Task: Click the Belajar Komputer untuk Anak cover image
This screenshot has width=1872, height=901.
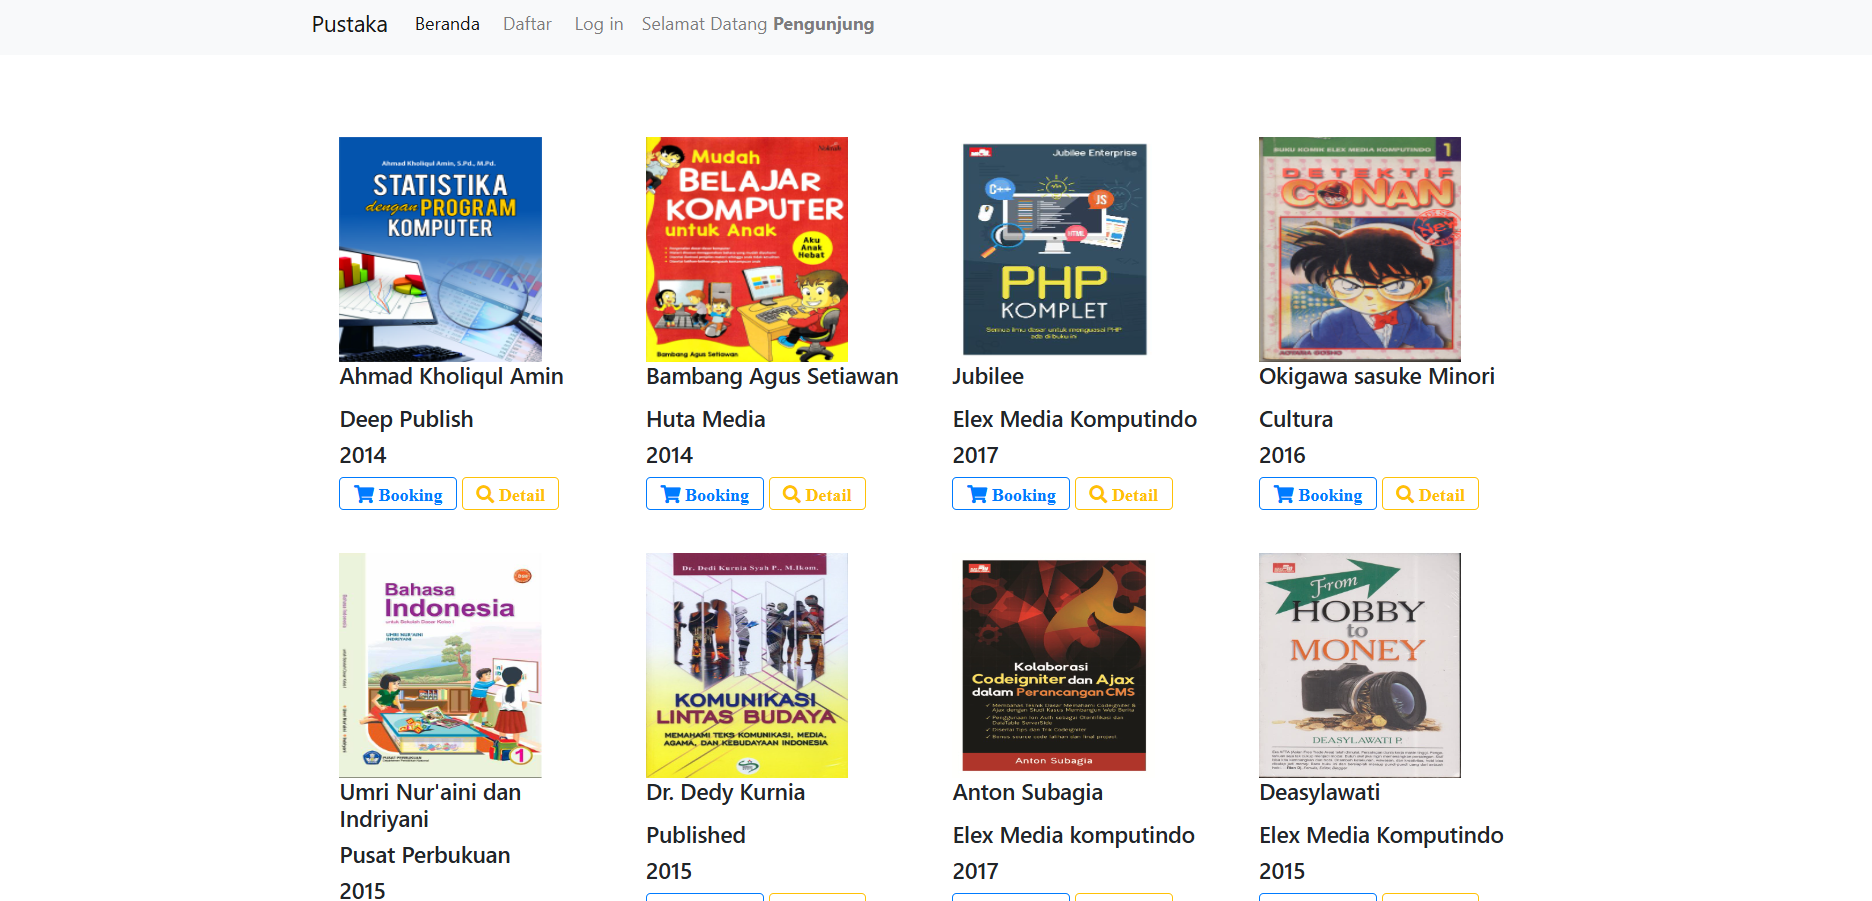Action: [x=746, y=248]
